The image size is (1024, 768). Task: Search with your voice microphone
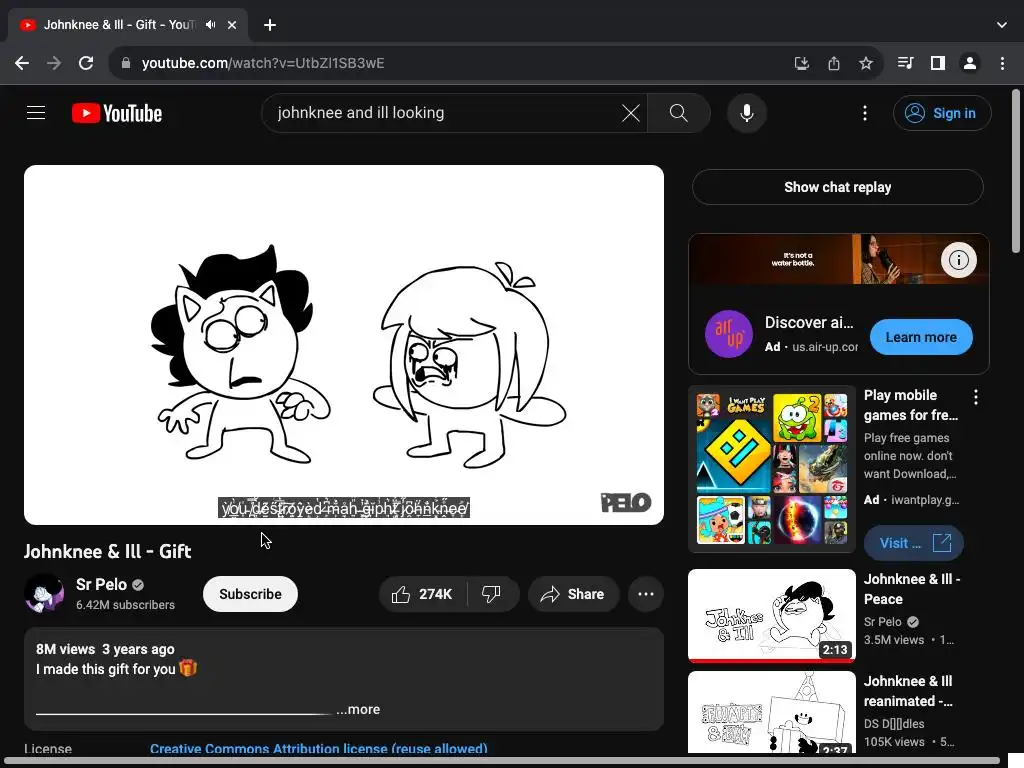(x=746, y=113)
